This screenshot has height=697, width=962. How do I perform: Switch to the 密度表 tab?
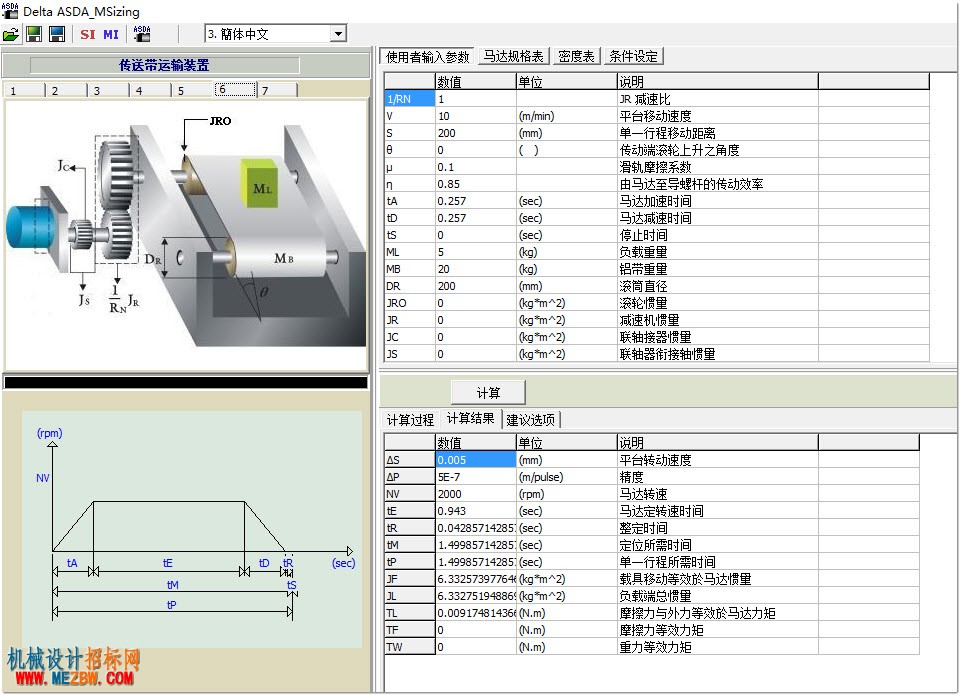point(576,56)
